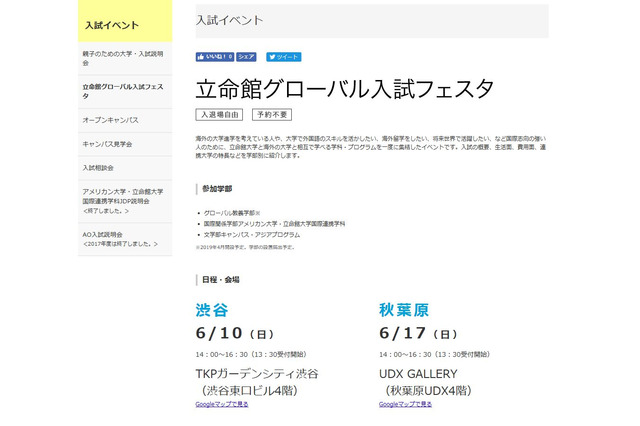Click the text （渋谷東口ビル4階）
The height and width of the screenshot is (426, 640).
(x=250, y=390)
